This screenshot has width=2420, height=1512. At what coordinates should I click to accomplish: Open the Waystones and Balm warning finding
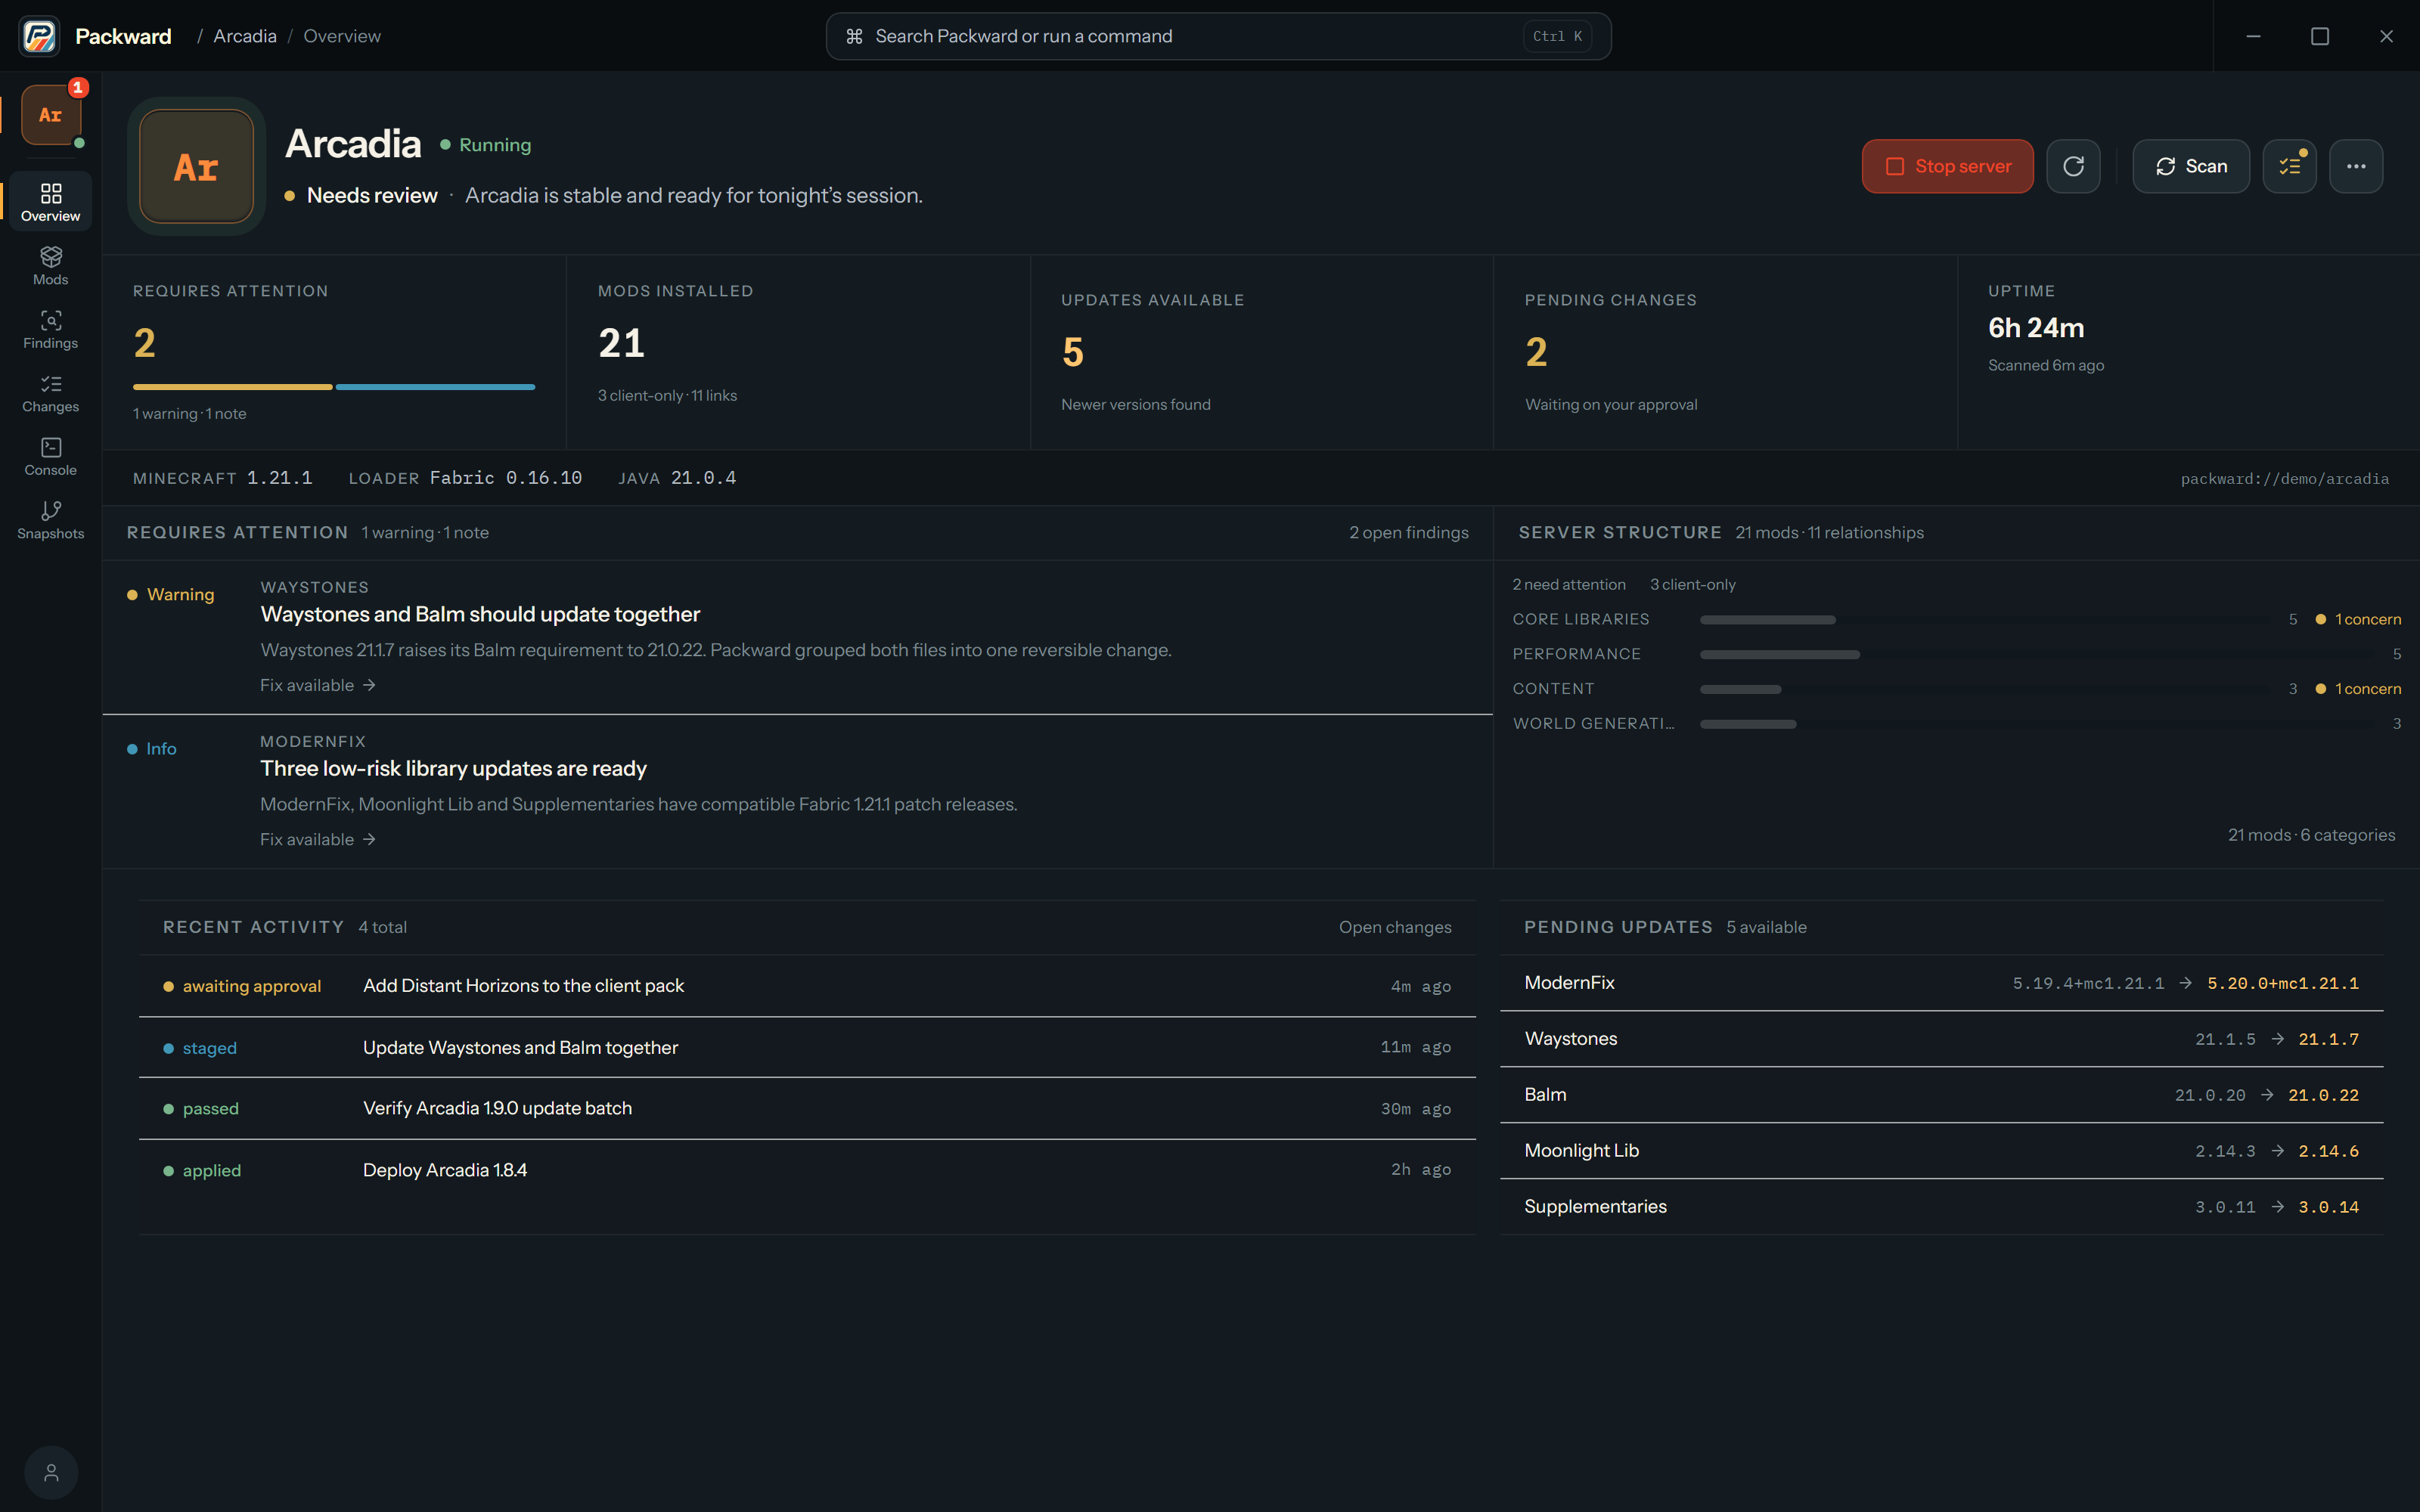coord(797,637)
